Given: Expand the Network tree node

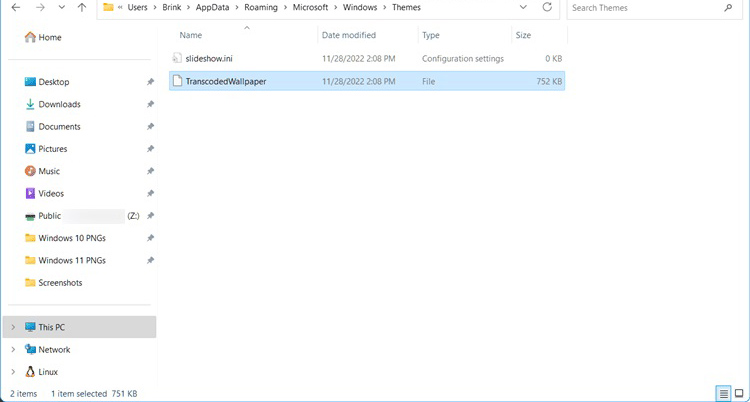Looking at the screenshot, I should click(x=12, y=350).
